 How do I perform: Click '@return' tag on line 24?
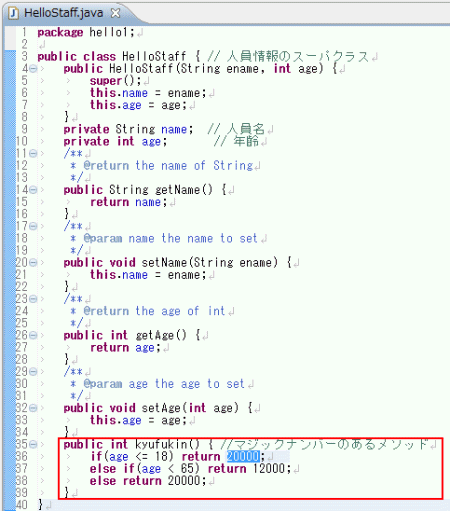(106, 311)
